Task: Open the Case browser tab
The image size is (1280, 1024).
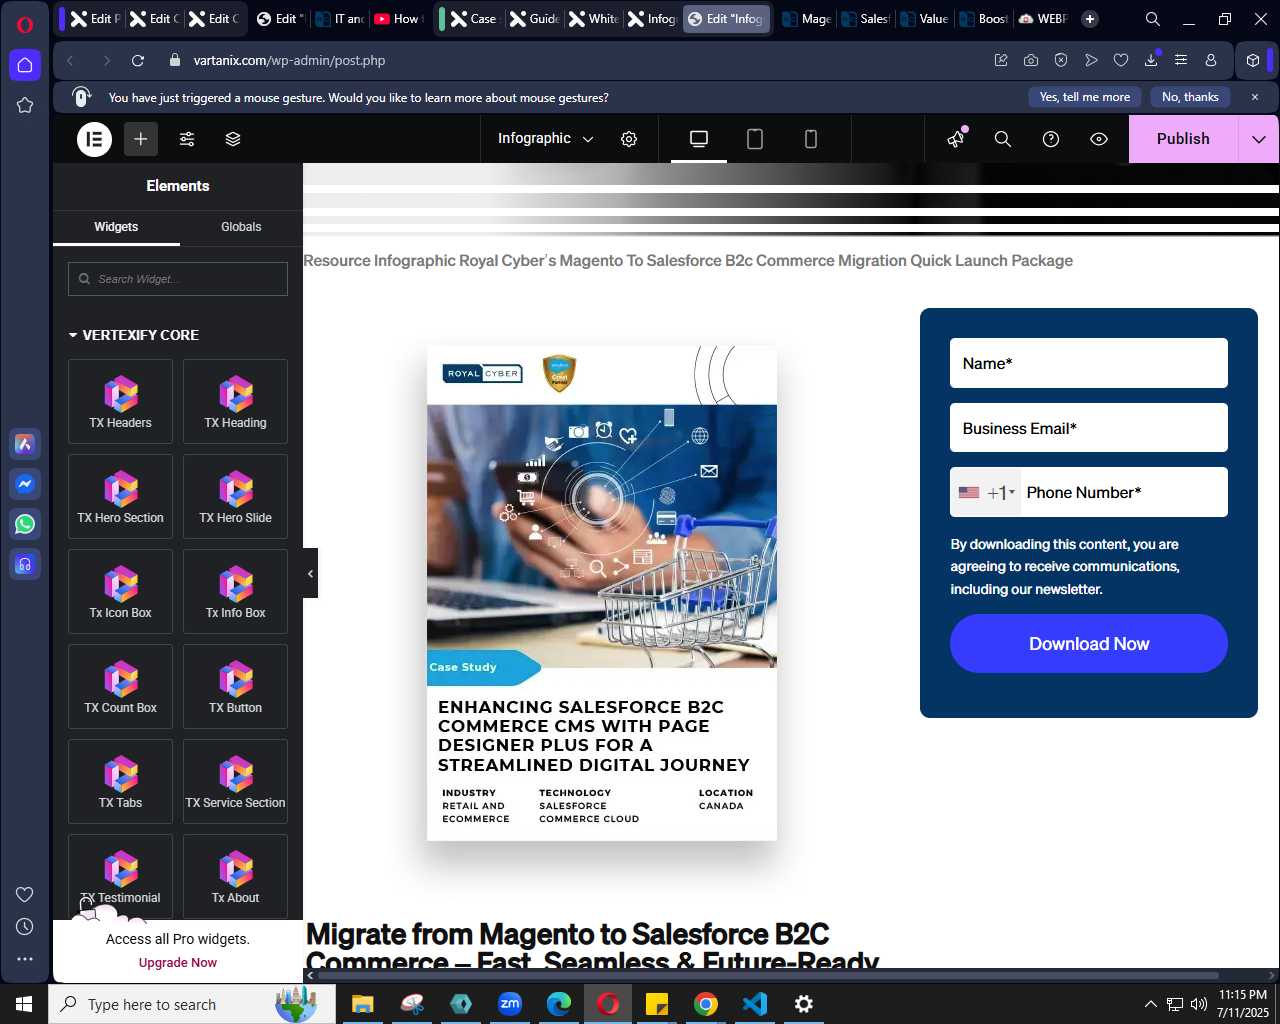Action: (x=472, y=18)
